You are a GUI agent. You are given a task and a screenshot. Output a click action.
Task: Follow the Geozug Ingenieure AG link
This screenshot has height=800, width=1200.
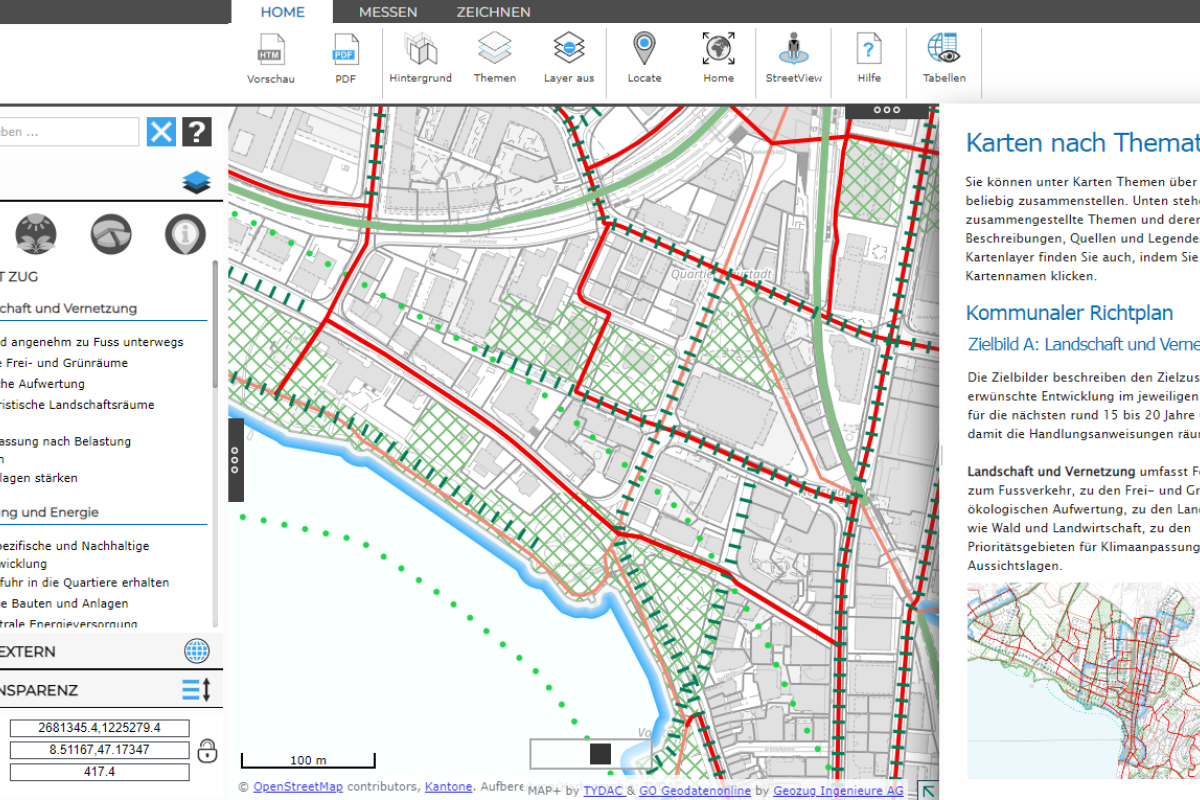pos(838,791)
